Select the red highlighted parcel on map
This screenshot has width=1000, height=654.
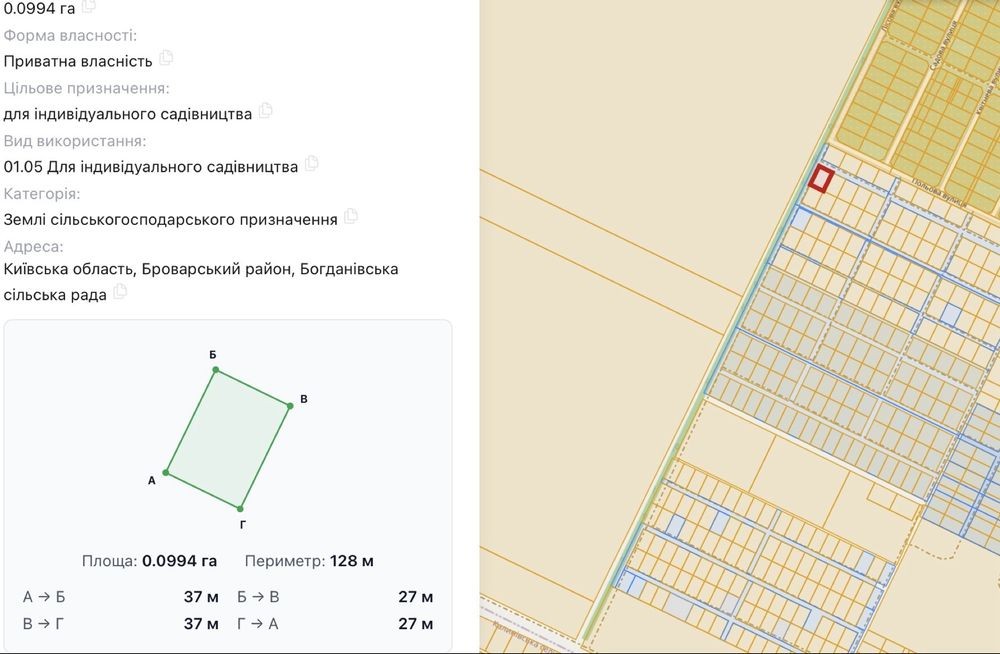[821, 179]
